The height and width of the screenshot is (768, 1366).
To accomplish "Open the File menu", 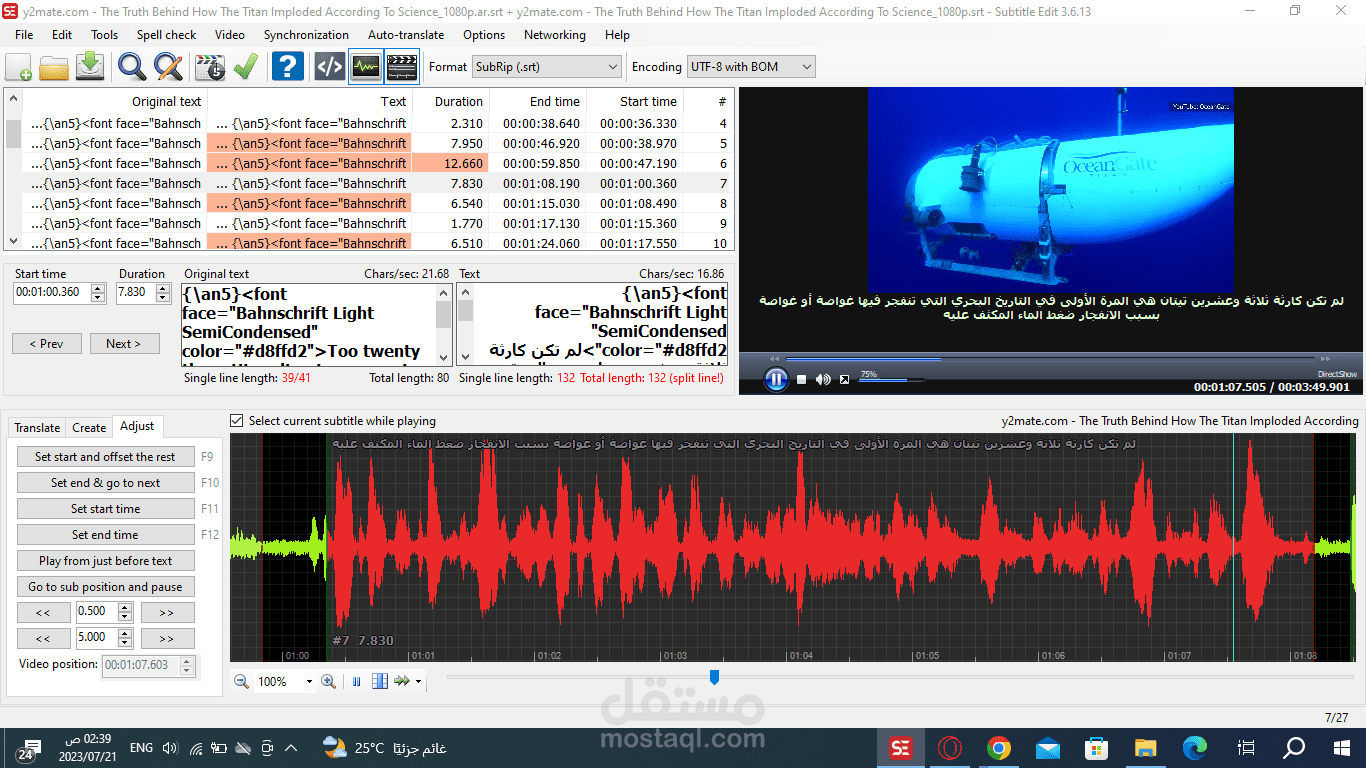I will point(24,34).
